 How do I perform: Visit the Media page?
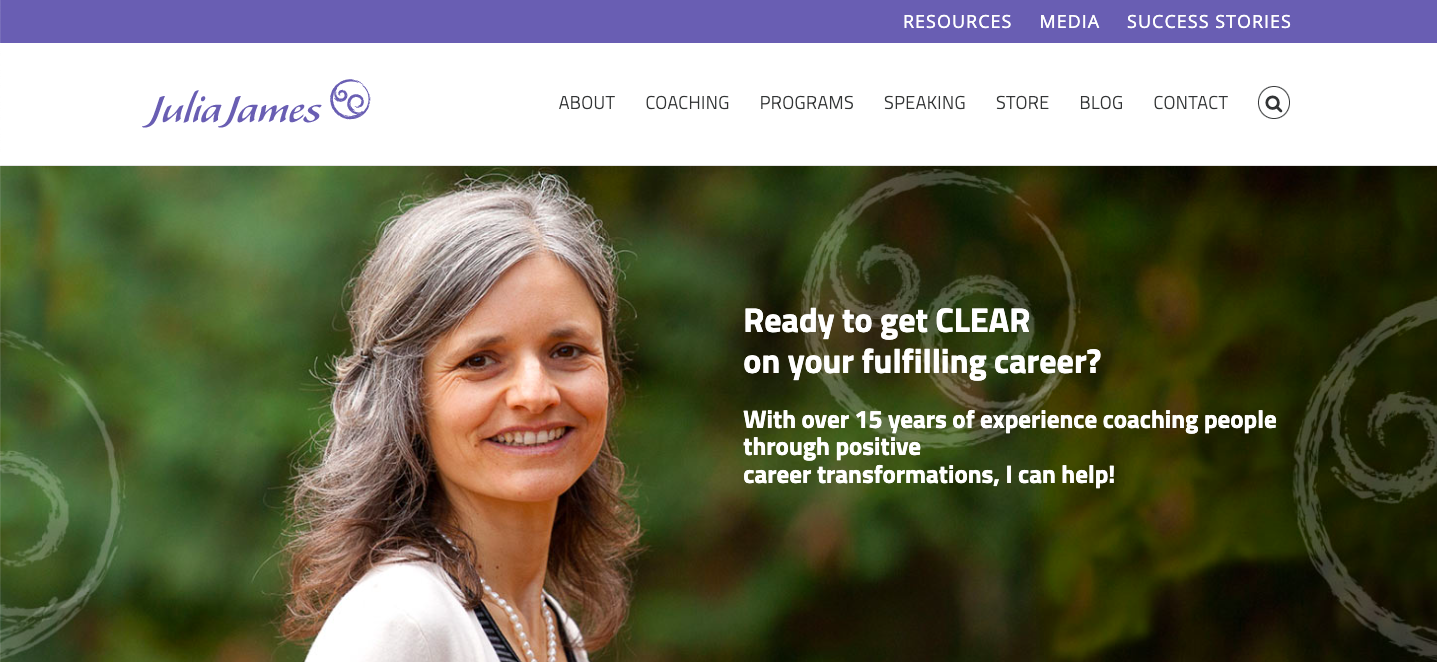(x=1069, y=21)
